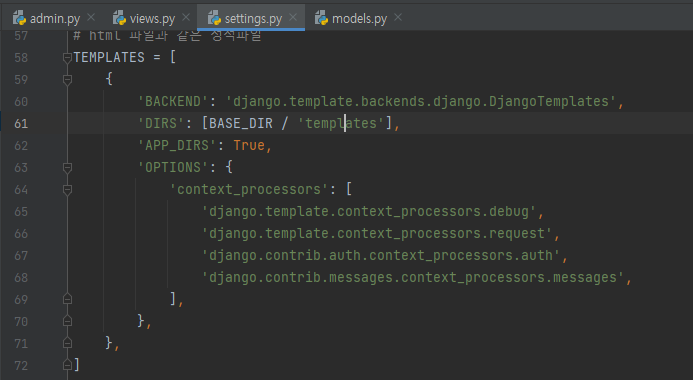Close the admin.py tab

[x=91, y=17]
